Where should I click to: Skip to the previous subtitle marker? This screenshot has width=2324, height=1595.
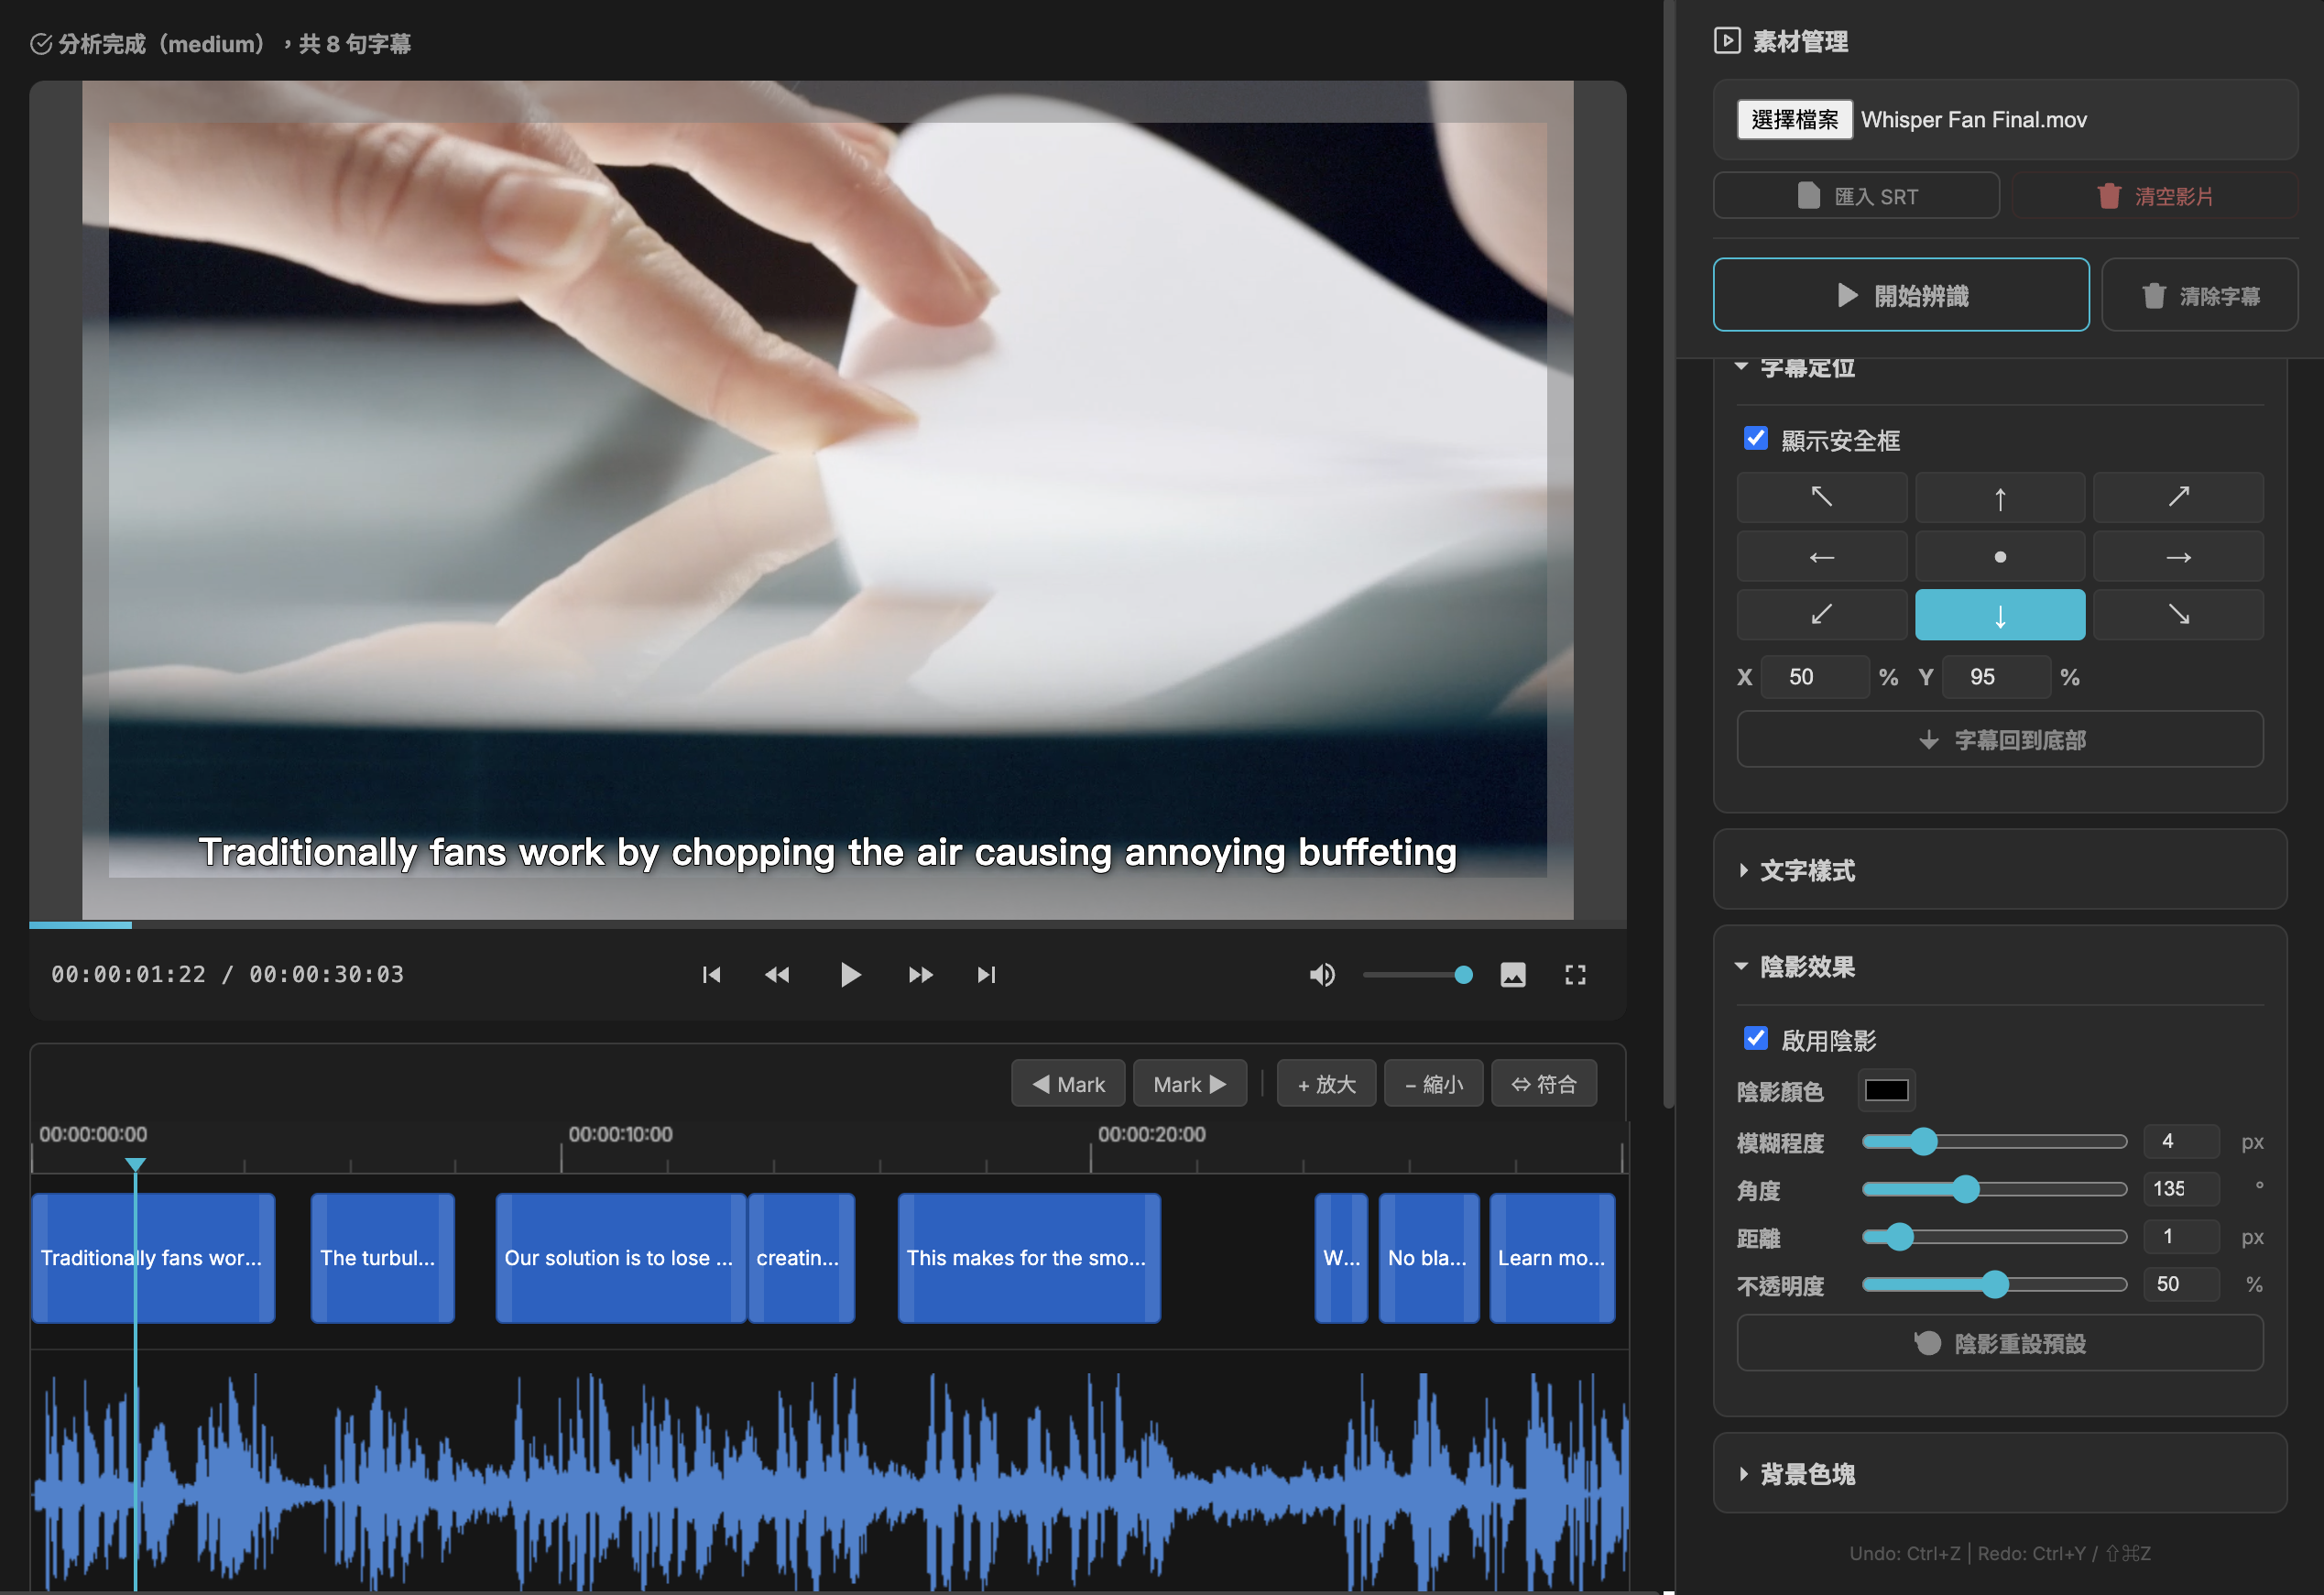coord(711,974)
